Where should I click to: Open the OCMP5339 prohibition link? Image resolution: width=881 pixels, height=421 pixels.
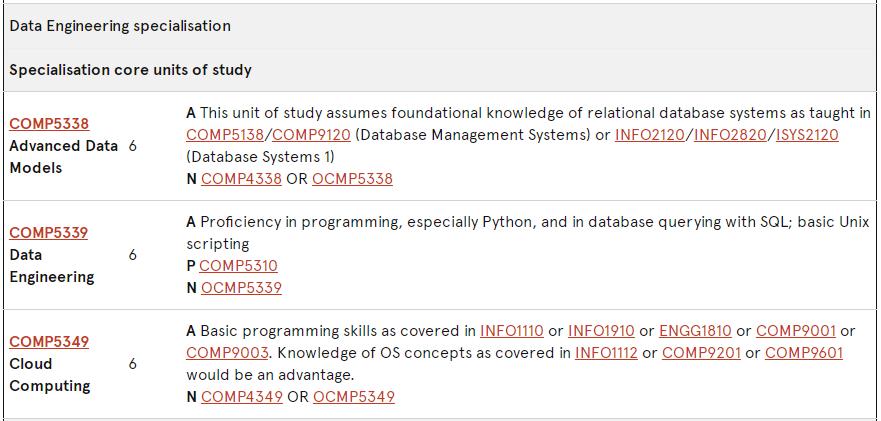pos(242,288)
